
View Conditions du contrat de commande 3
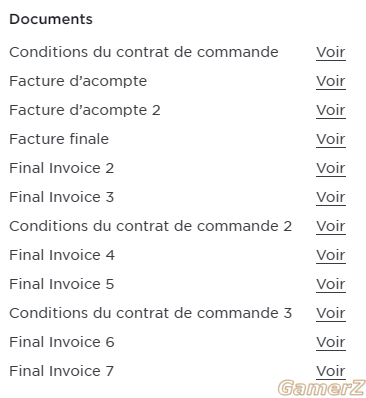[331, 313]
